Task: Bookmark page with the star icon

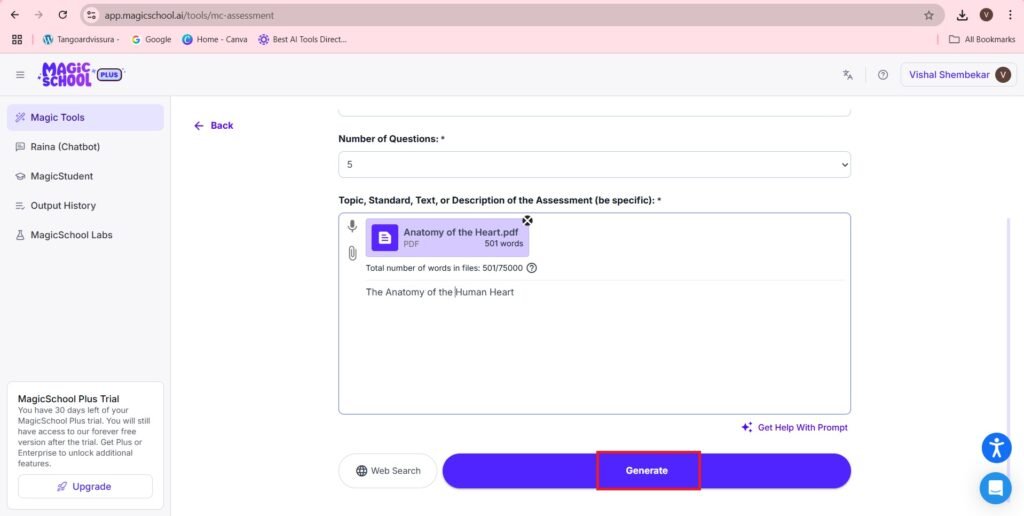Action: [929, 15]
